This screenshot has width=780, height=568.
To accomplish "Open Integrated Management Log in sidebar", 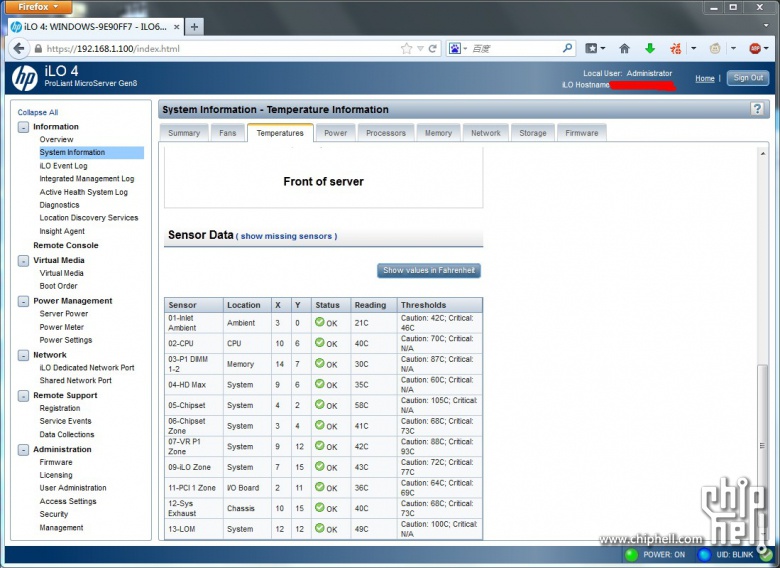I will [x=87, y=179].
